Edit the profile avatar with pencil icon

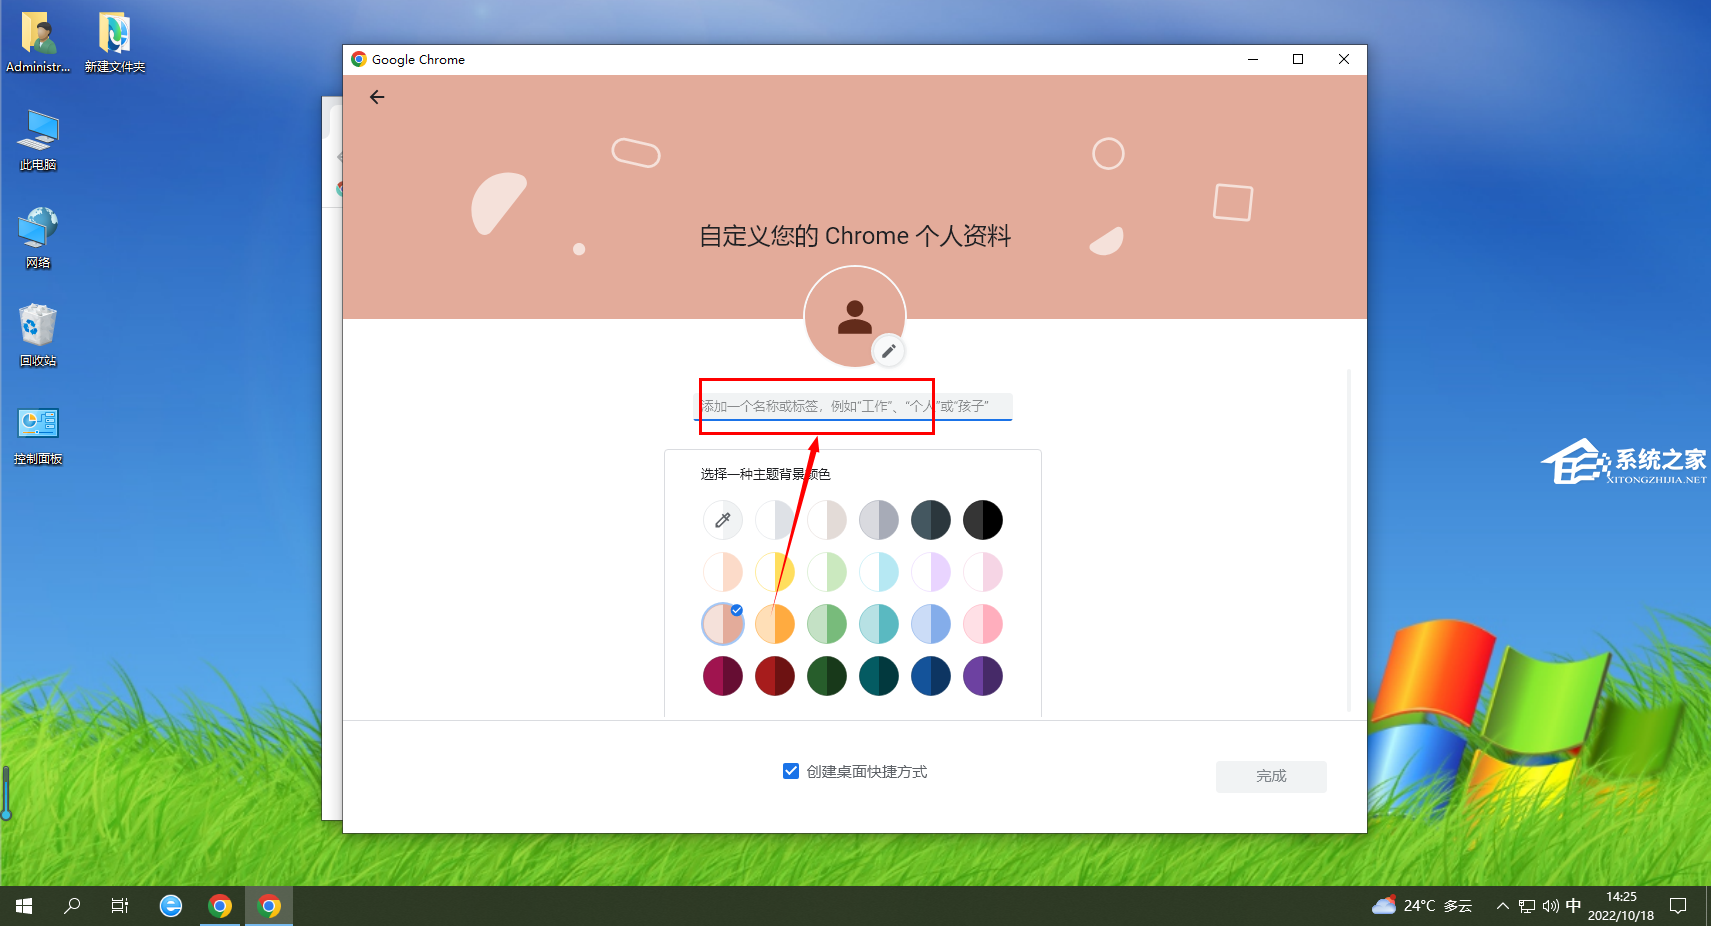[x=888, y=351]
